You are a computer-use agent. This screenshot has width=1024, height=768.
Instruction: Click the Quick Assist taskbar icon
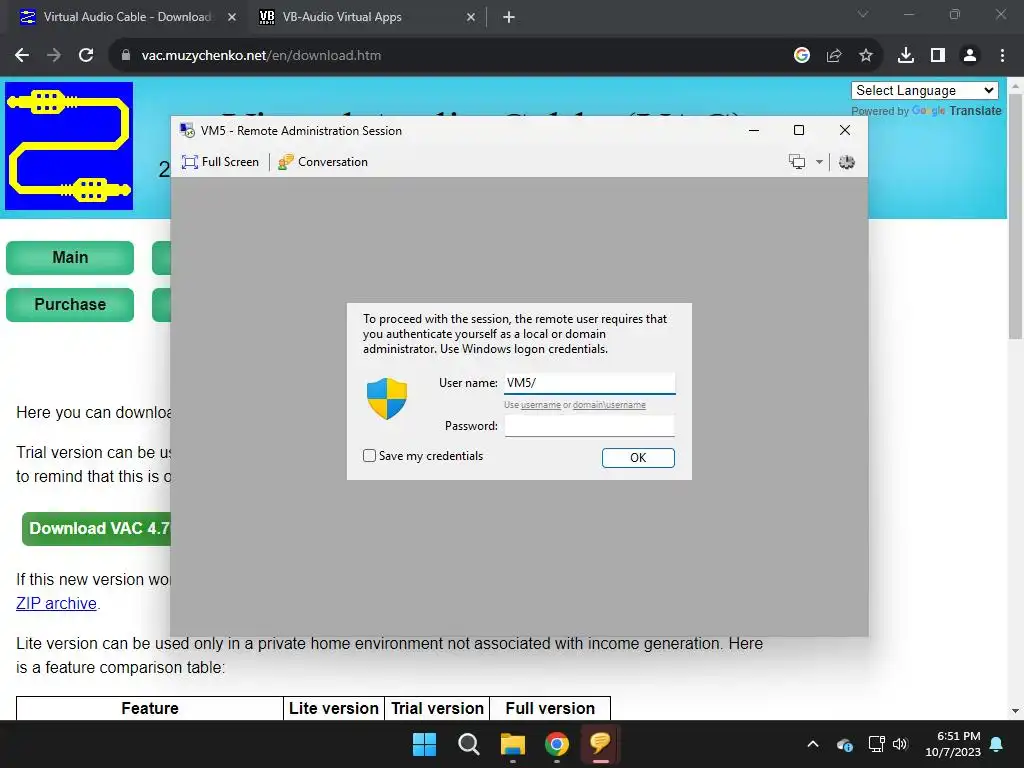click(600, 744)
